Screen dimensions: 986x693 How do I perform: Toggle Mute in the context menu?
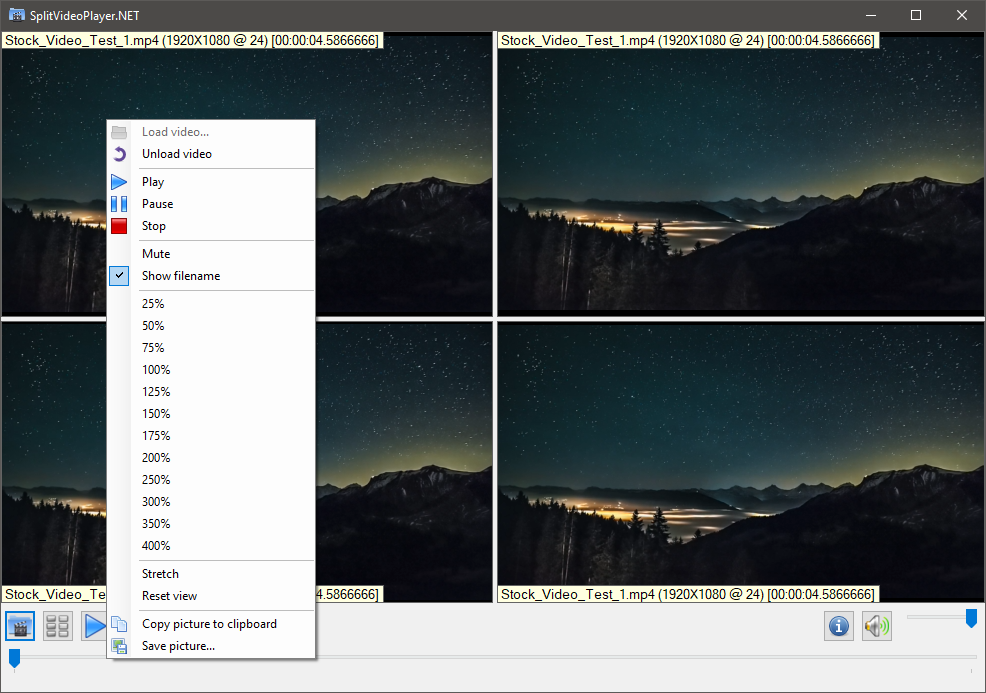[156, 254]
